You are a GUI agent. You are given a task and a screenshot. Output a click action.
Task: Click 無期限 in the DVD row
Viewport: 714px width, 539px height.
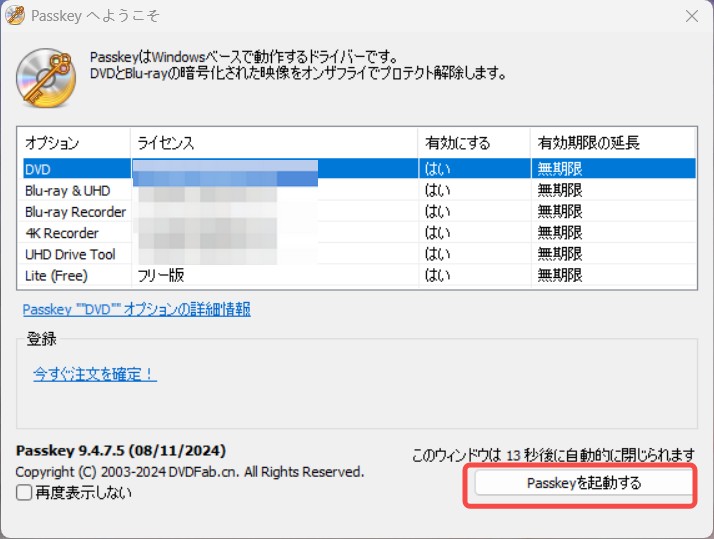(560, 169)
